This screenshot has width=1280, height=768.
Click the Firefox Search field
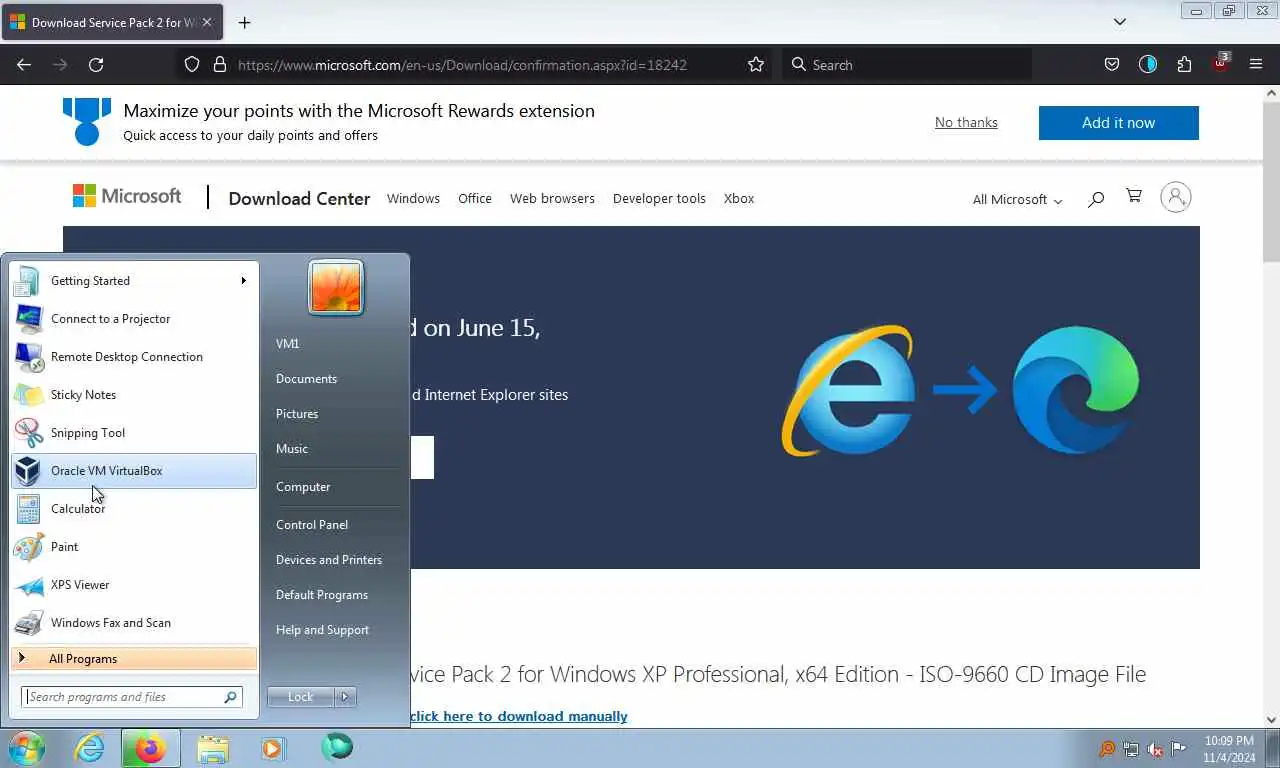[x=906, y=65]
